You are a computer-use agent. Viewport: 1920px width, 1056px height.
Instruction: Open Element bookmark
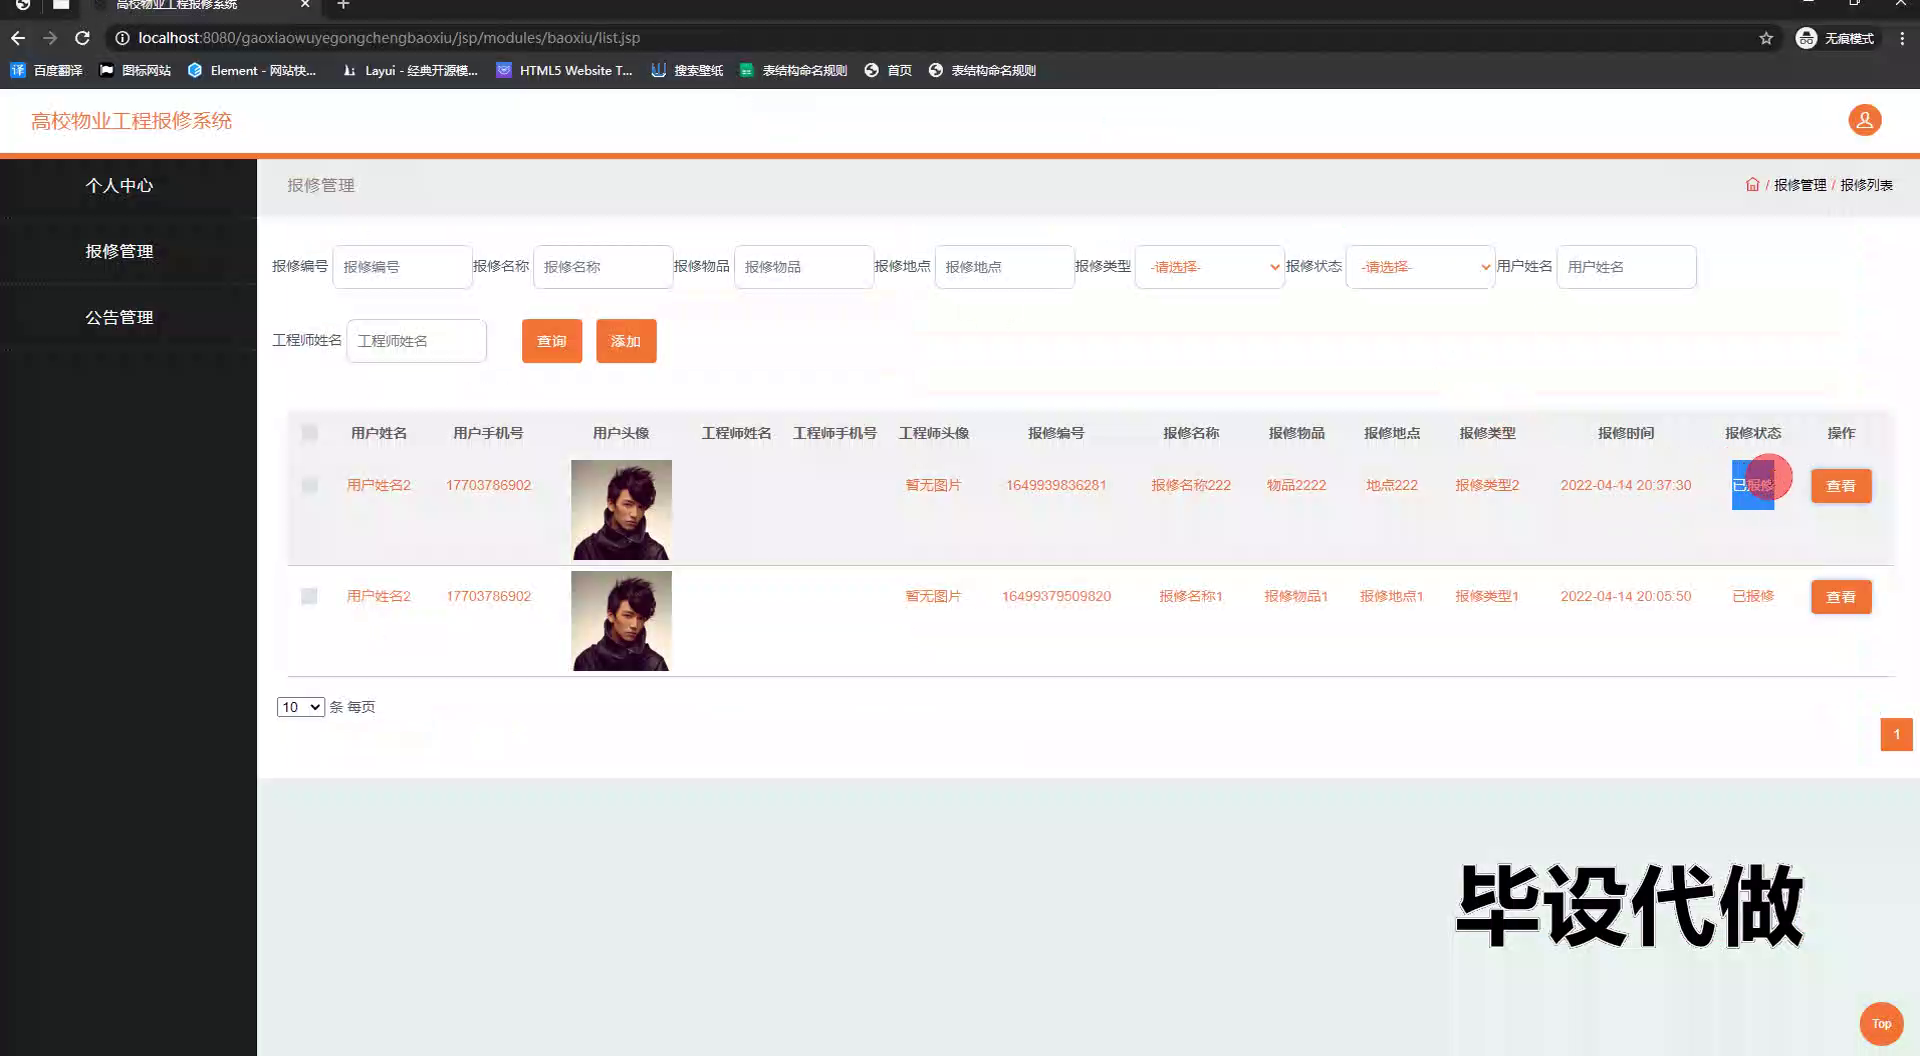click(252, 70)
